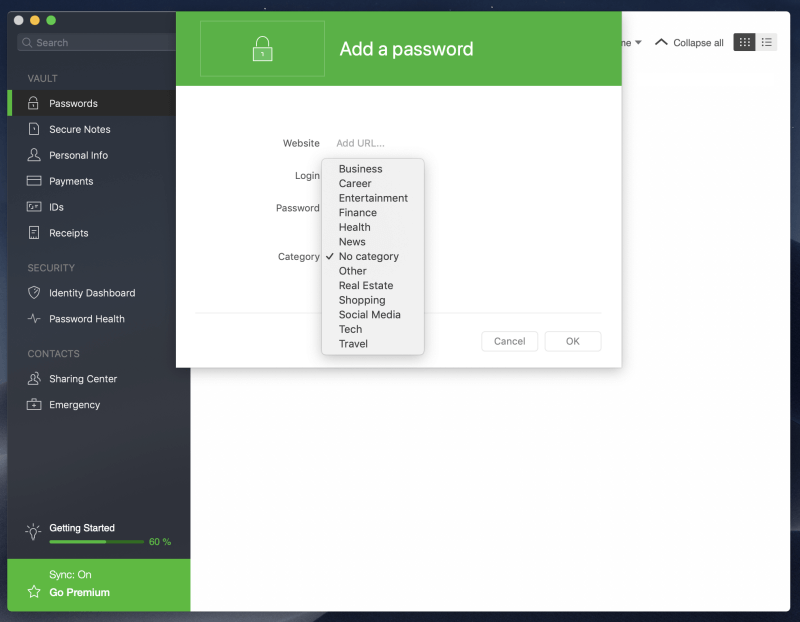Viewport: 800px width, 622px height.
Task: Click the Receipts icon in sidebar
Action: click(34, 233)
